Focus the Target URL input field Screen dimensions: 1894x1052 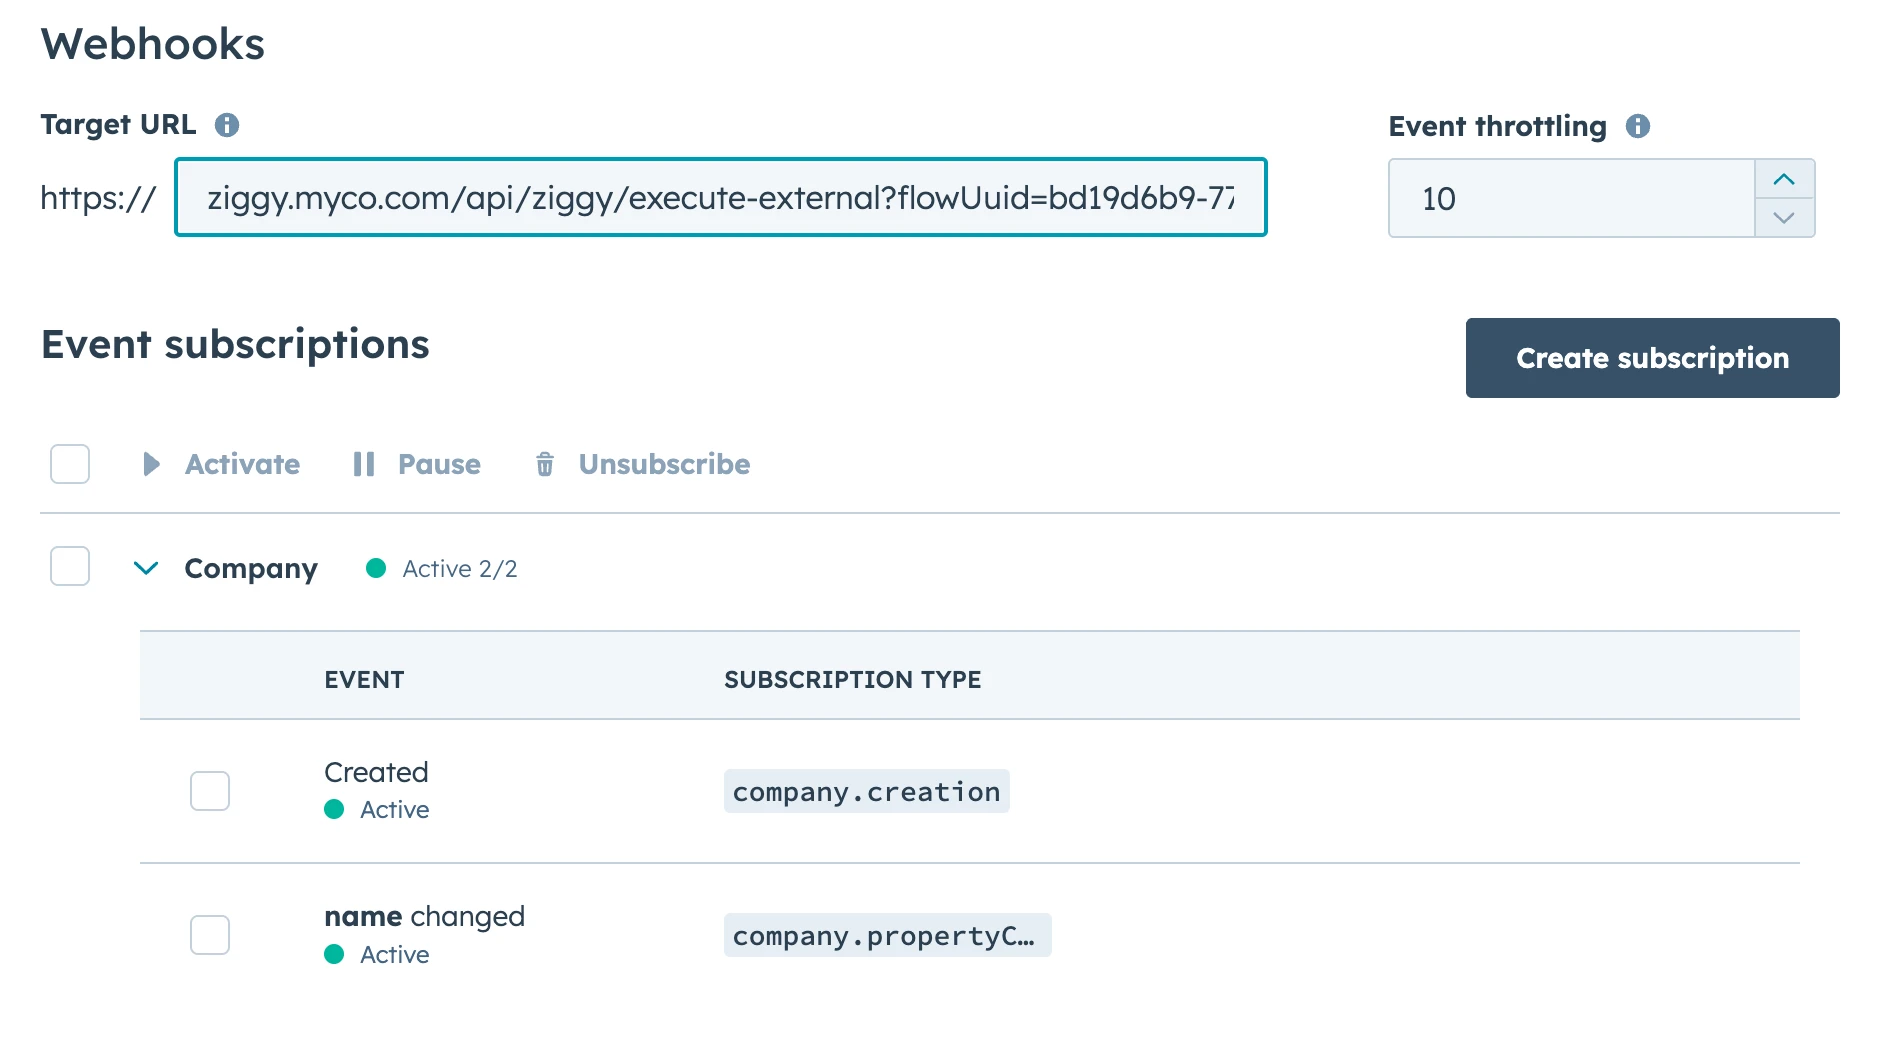[720, 198]
